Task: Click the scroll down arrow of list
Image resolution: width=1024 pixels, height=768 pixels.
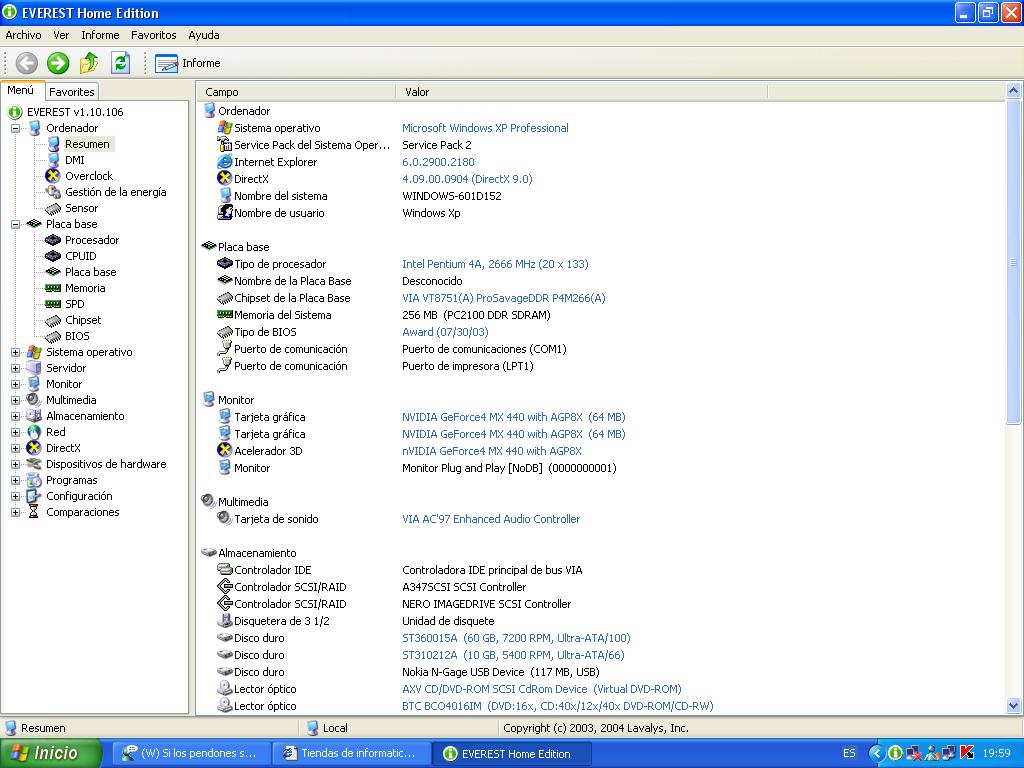Action: [x=1014, y=706]
